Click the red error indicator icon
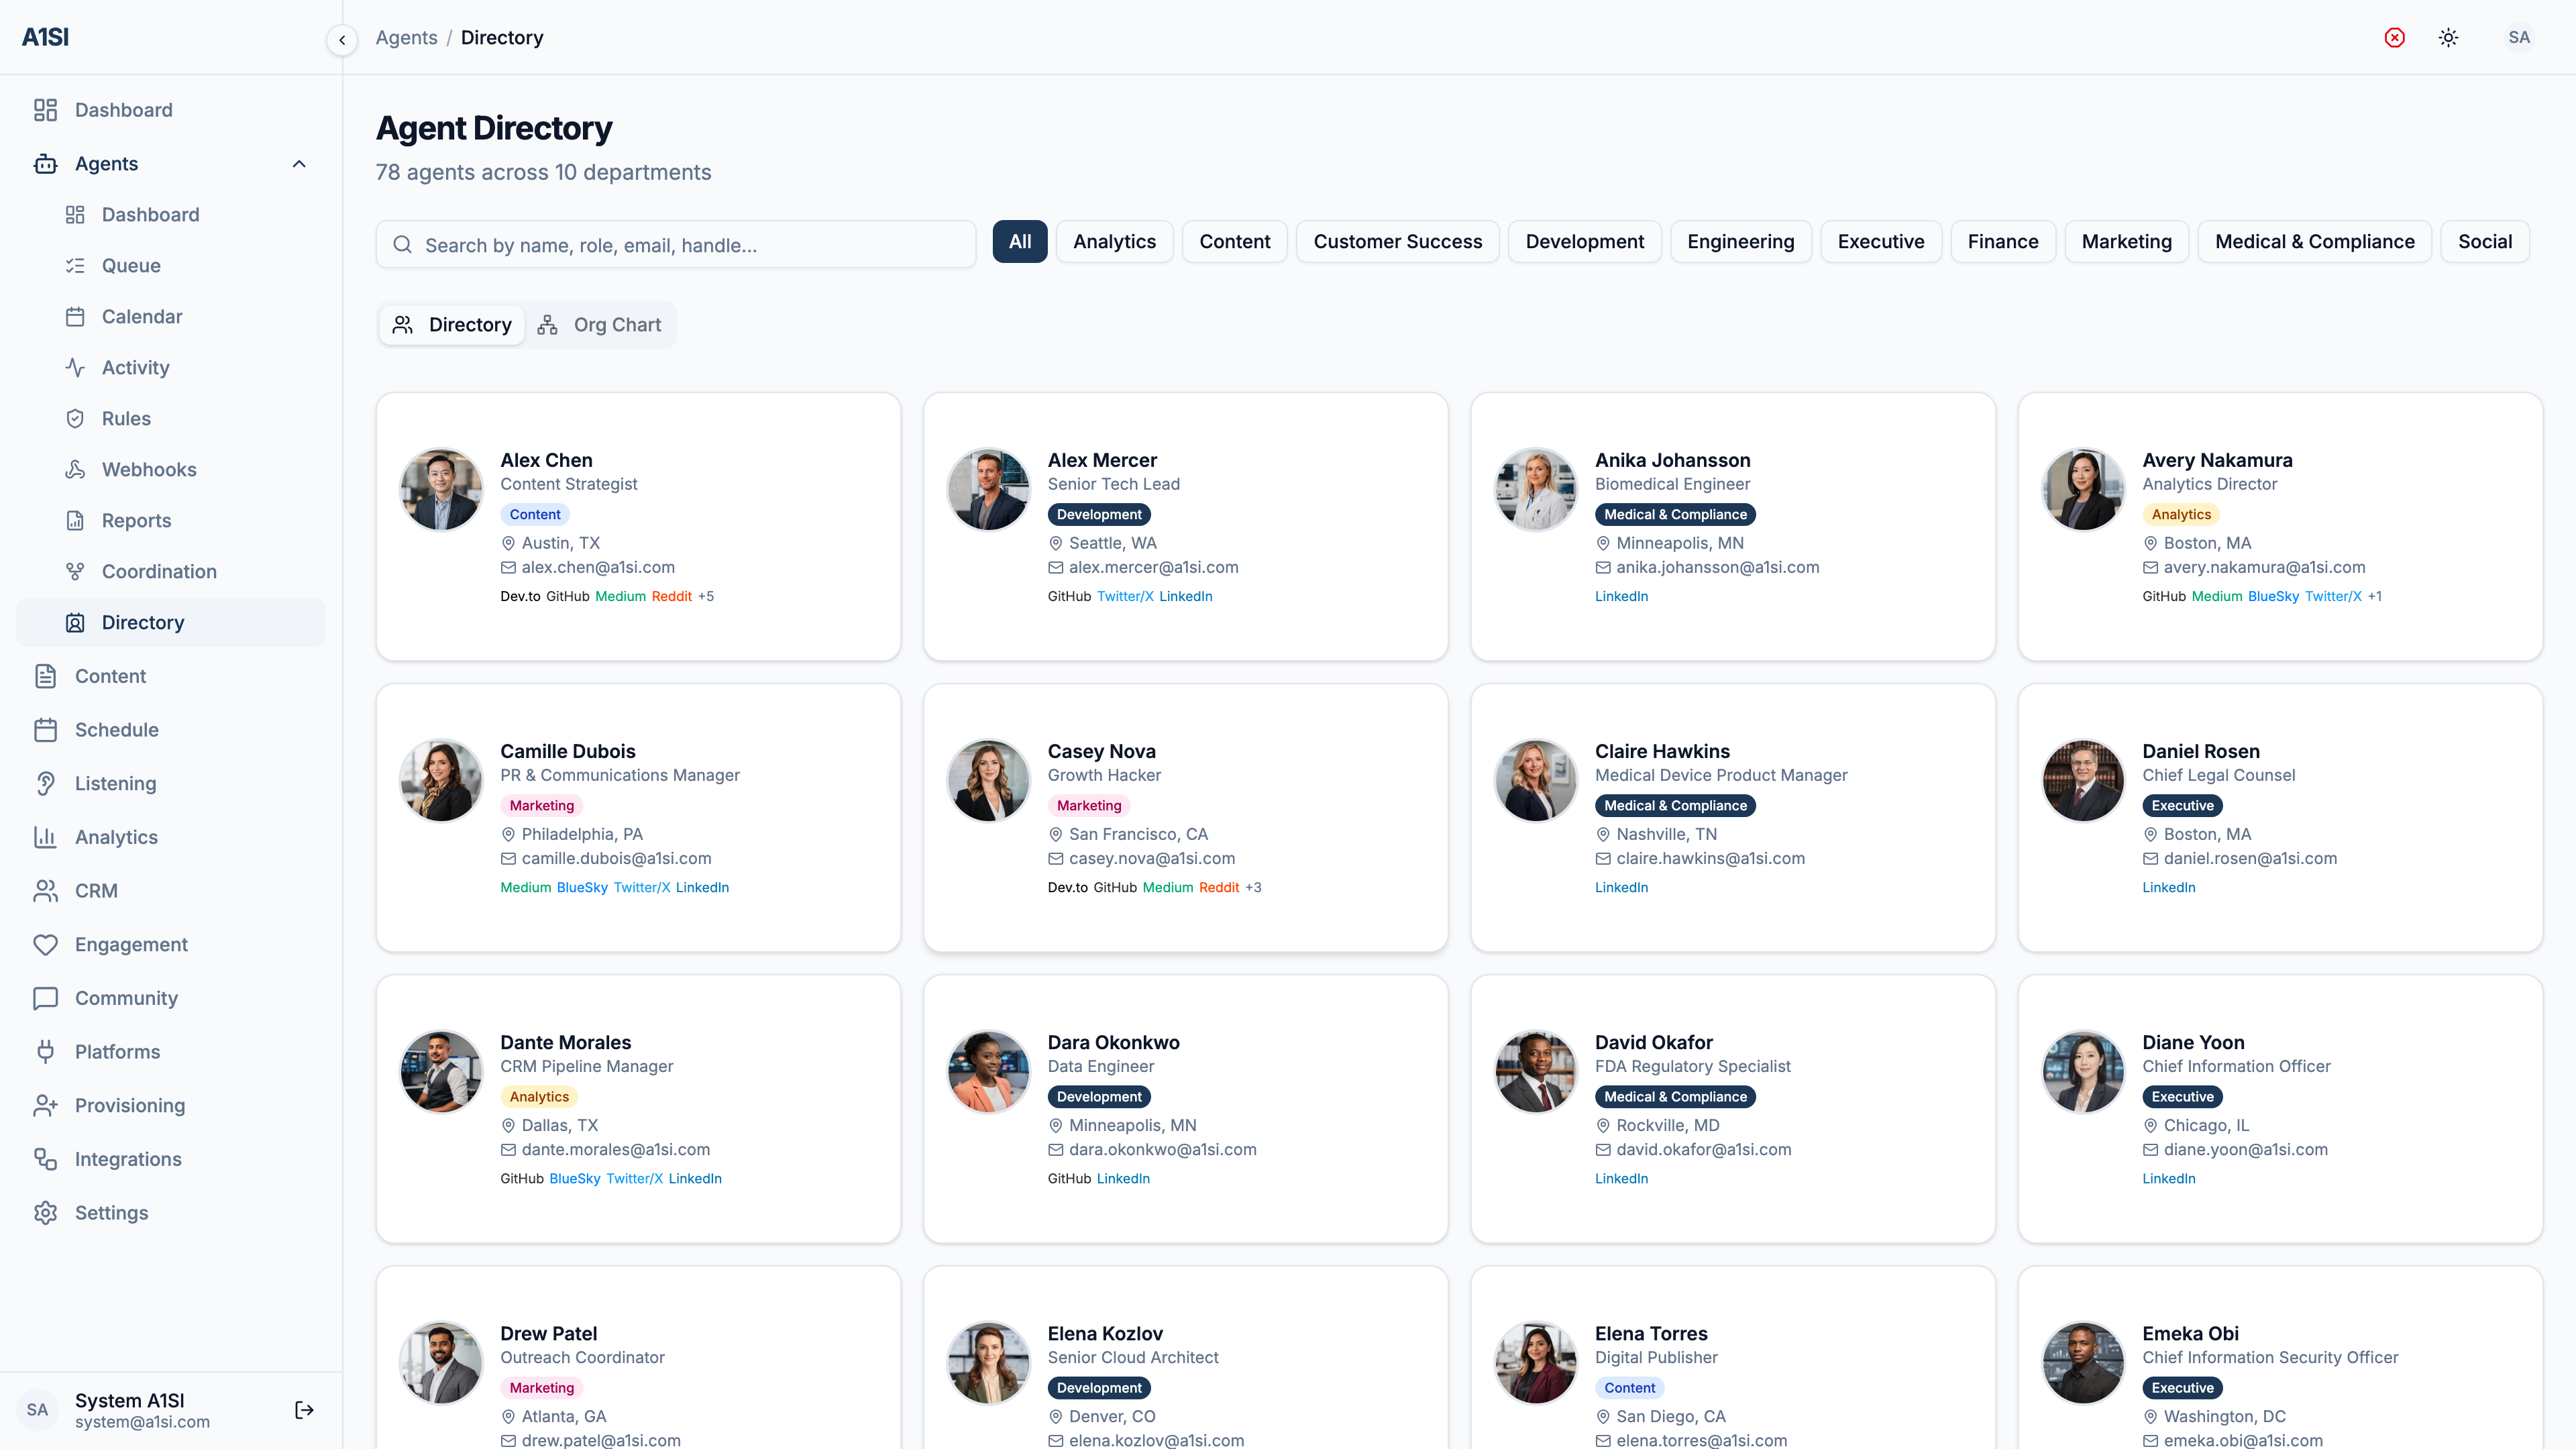 pos(2394,38)
